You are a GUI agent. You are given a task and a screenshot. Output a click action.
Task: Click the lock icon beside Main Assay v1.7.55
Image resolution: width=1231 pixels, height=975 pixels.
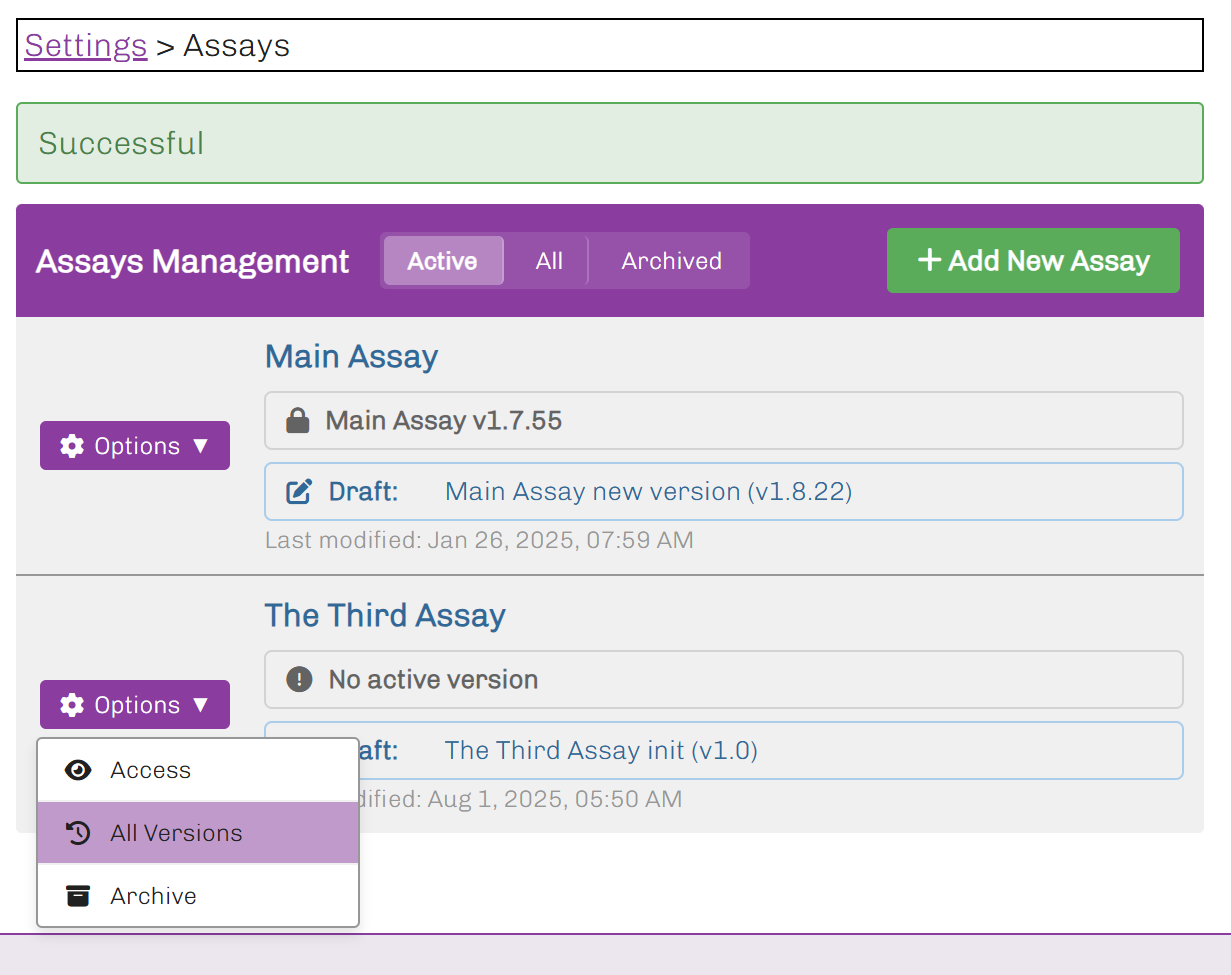point(297,421)
